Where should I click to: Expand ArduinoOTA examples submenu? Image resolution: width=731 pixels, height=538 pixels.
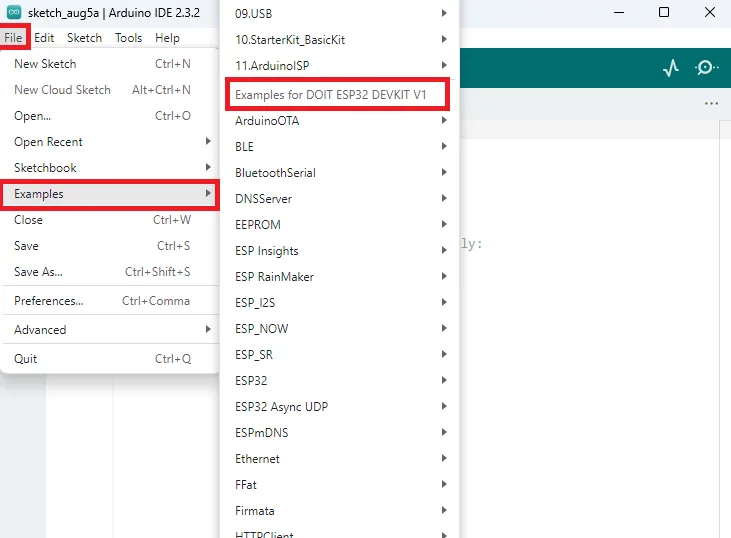pos(340,121)
